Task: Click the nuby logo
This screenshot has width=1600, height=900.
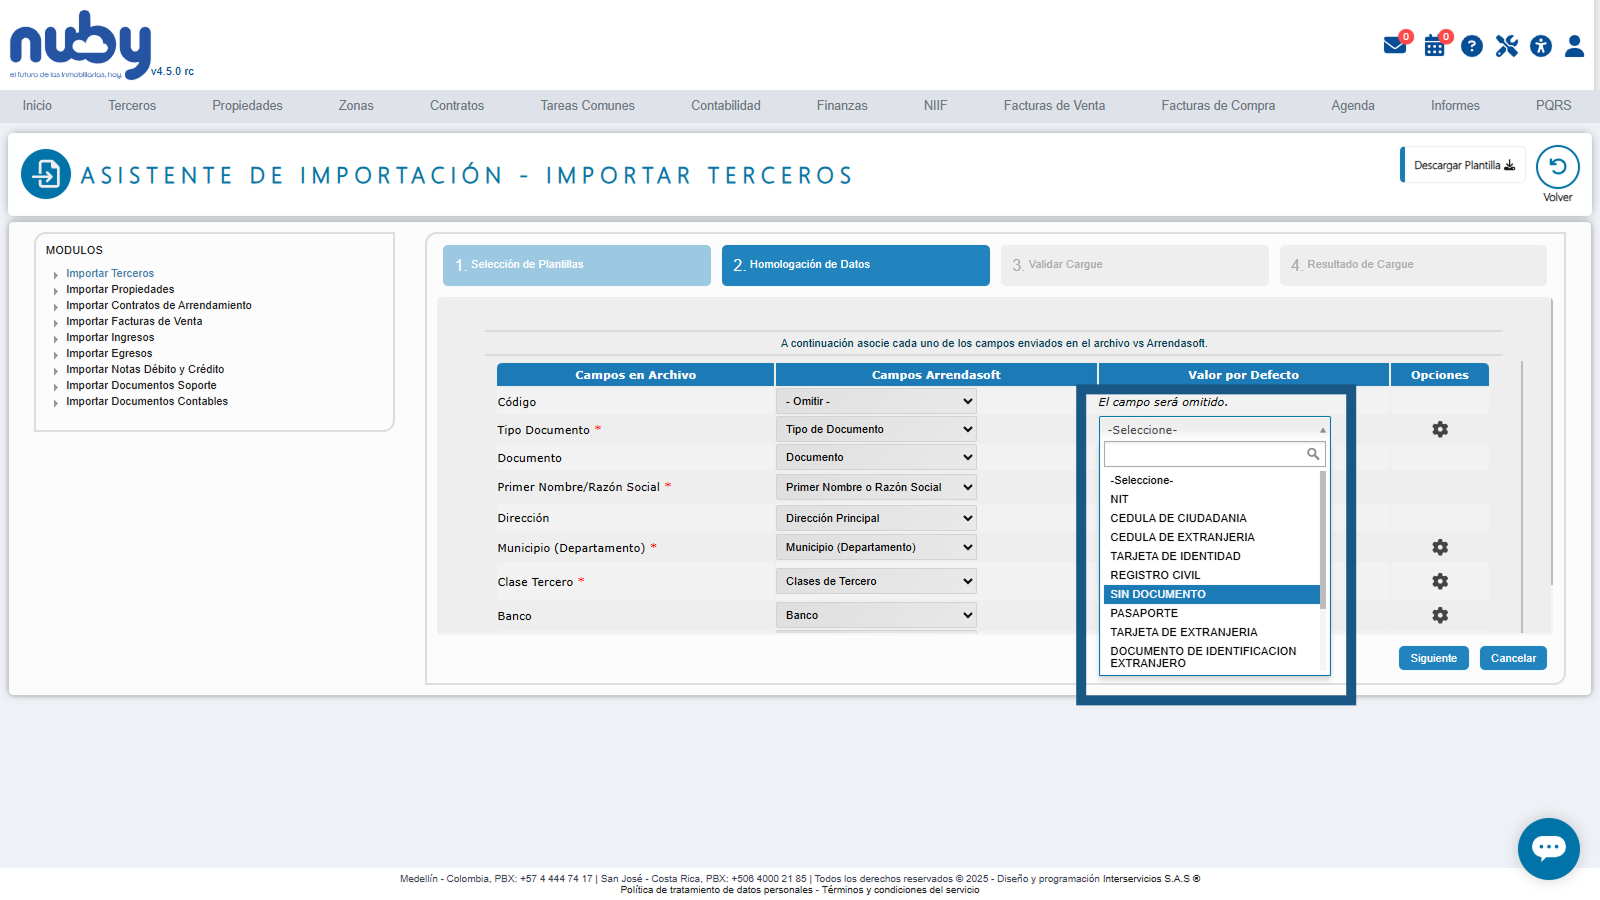Action: (80, 45)
